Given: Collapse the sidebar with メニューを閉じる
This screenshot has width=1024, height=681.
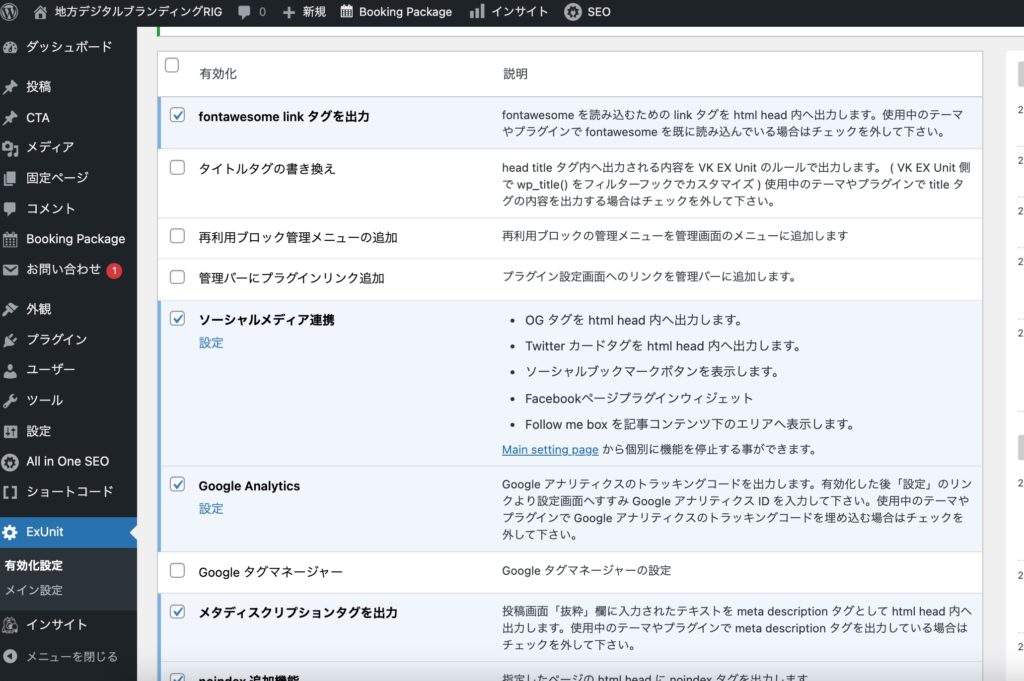Looking at the screenshot, I should click(70, 657).
